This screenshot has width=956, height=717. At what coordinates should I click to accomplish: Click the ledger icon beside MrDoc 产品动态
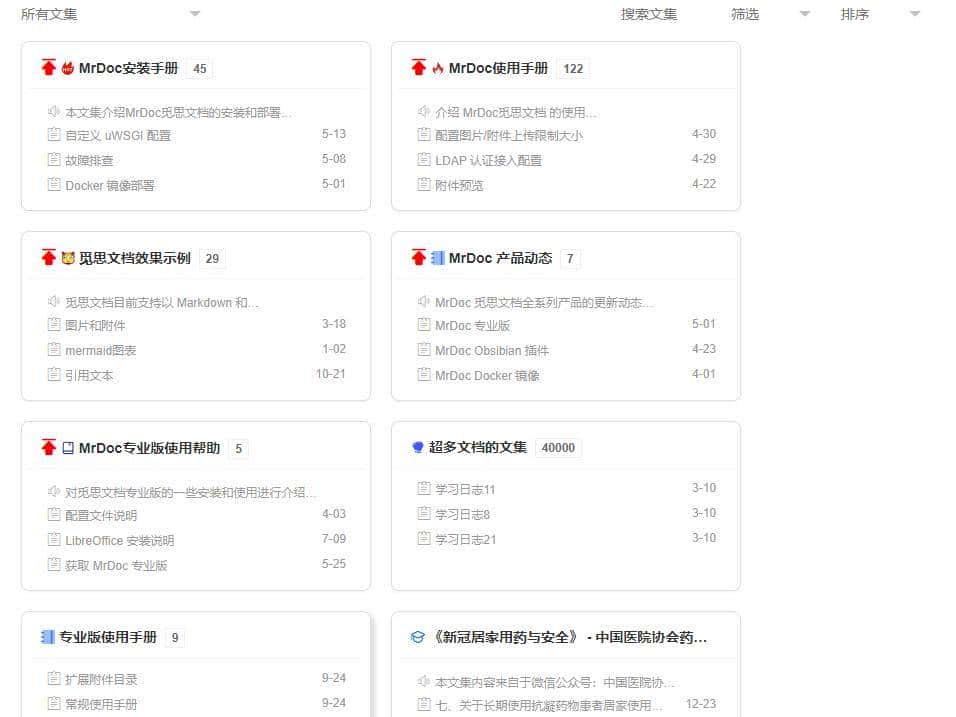[440, 257]
